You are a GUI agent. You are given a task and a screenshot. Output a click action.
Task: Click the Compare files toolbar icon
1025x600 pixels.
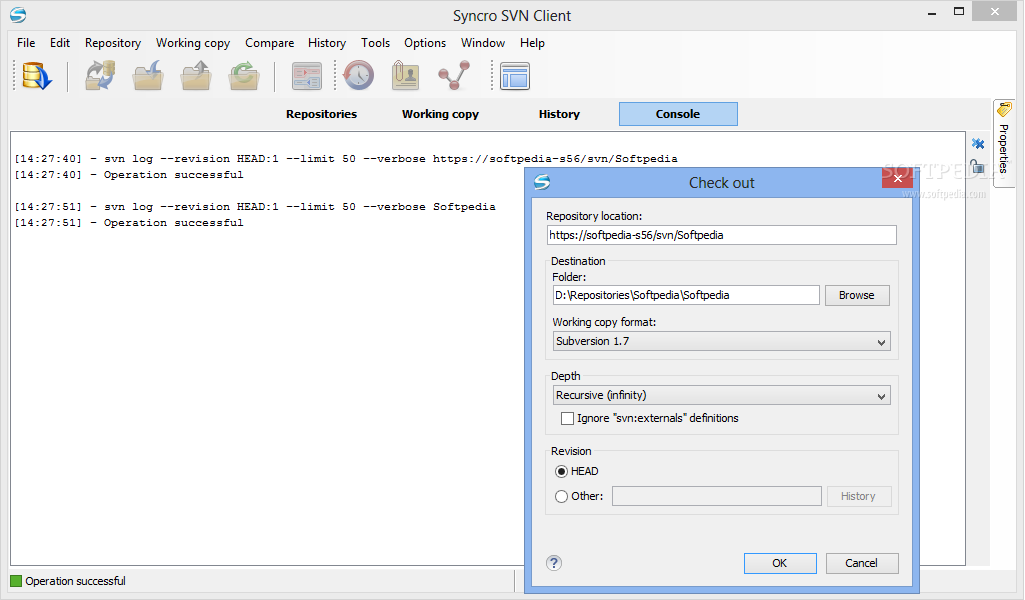[307, 76]
